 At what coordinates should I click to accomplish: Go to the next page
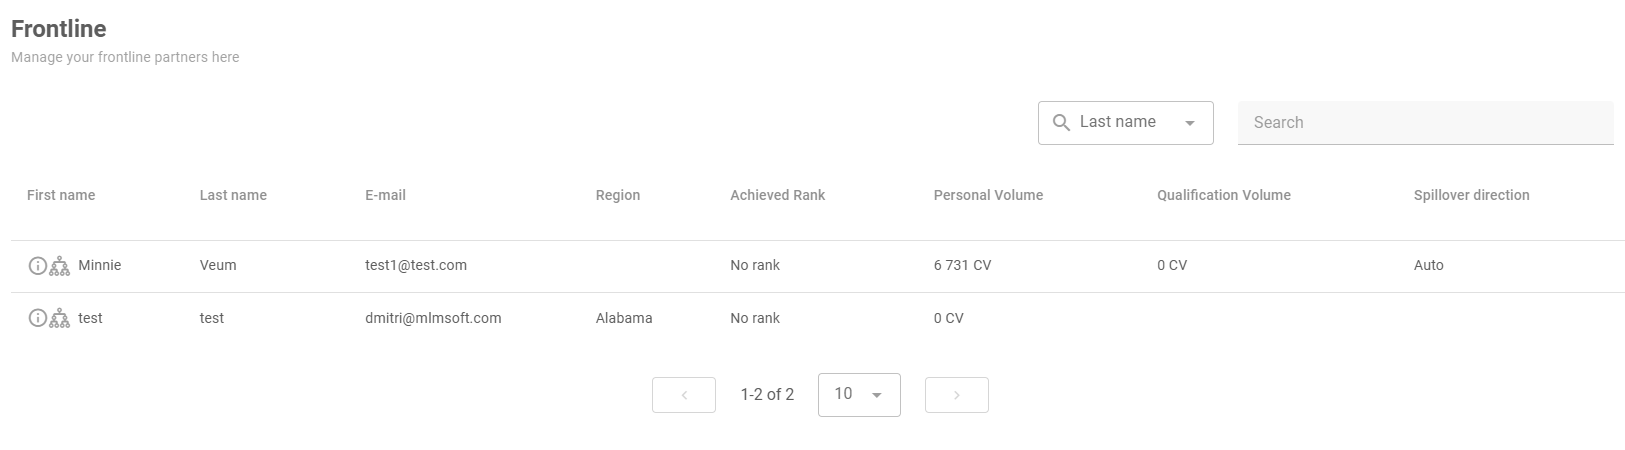pyautogui.click(x=956, y=395)
